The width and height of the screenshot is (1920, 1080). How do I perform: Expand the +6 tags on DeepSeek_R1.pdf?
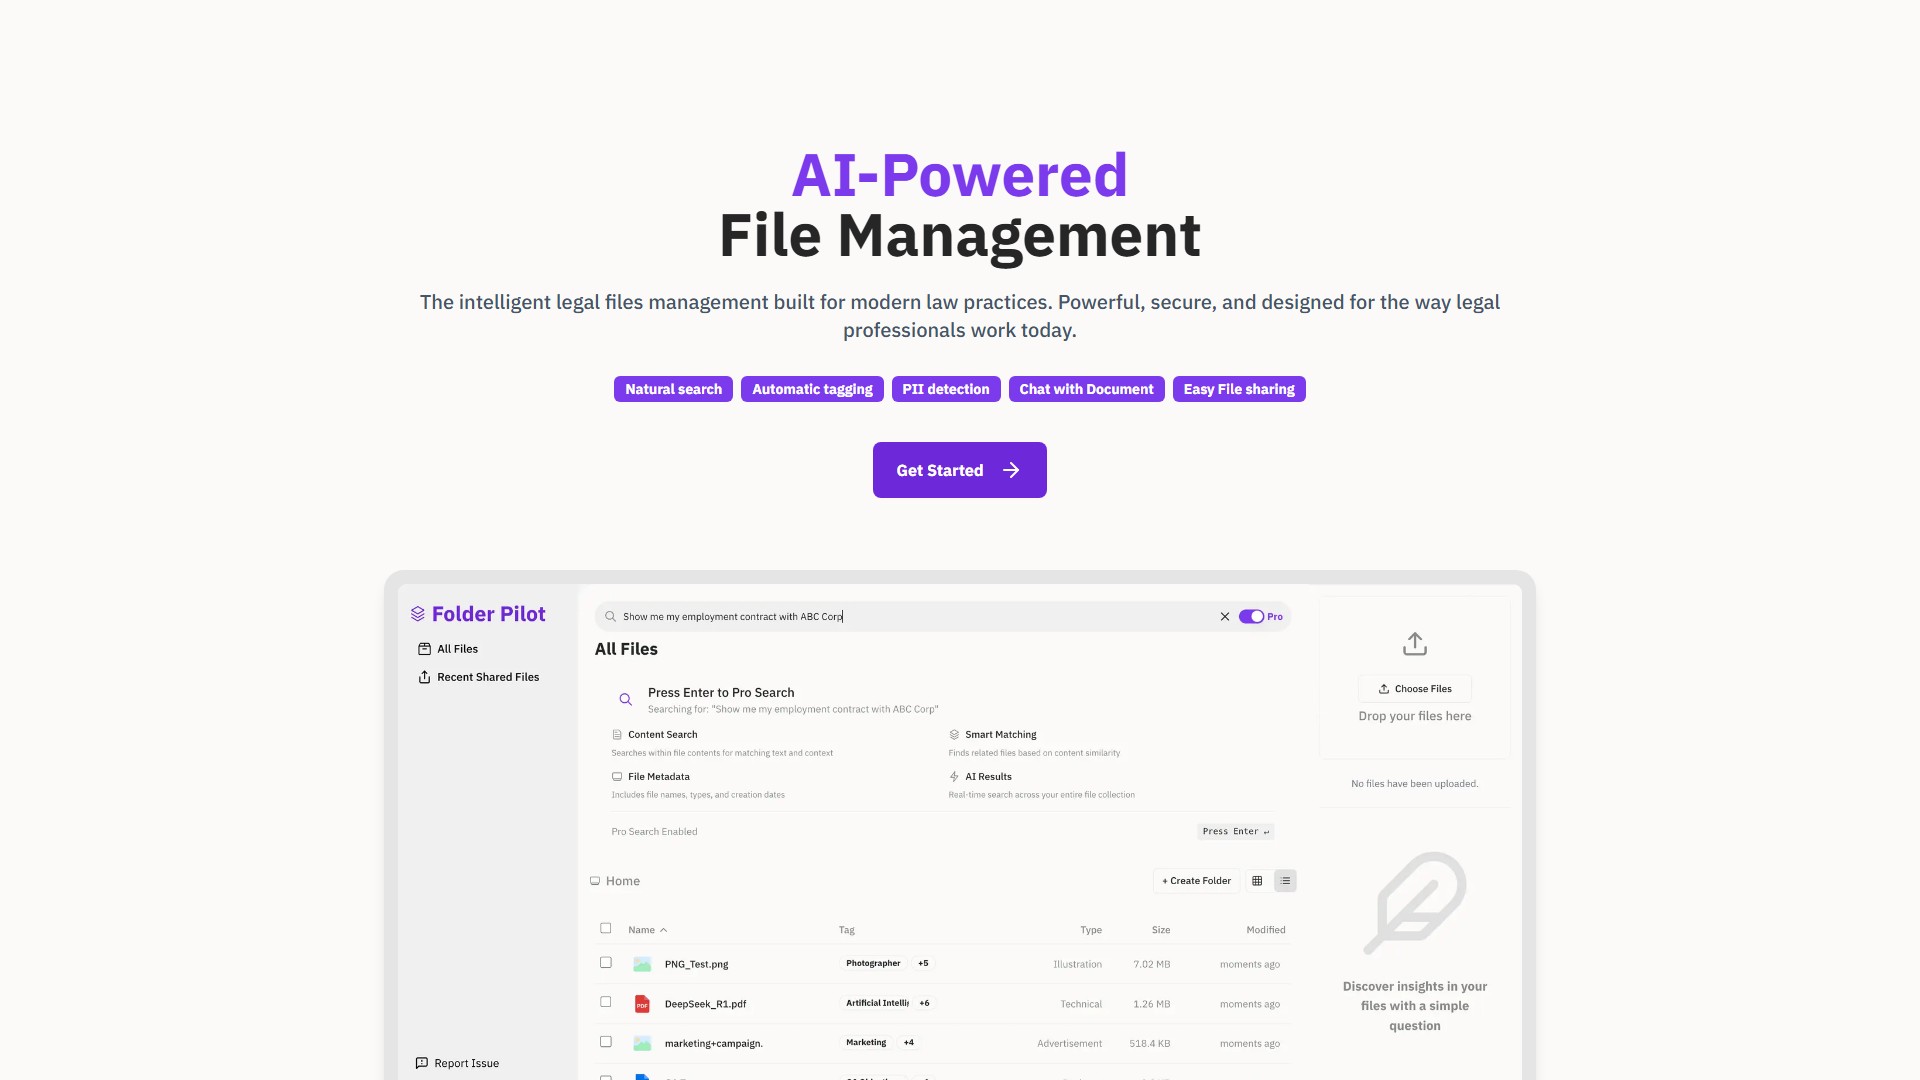pyautogui.click(x=924, y=1003)
